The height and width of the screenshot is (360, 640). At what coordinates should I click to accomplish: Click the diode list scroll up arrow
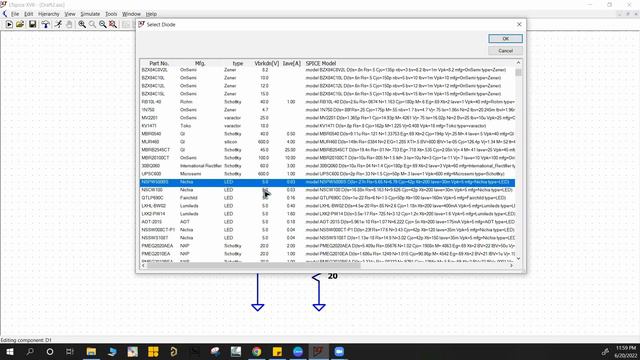518,62
